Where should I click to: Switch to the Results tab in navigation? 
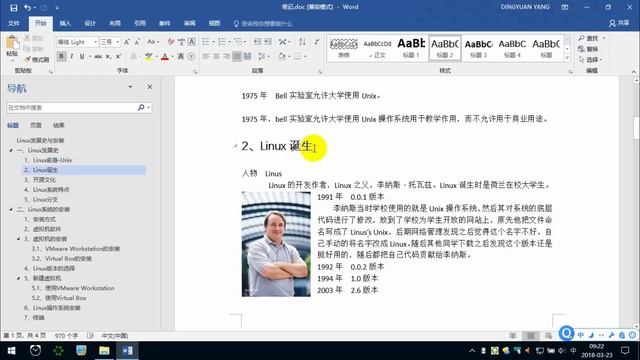click(58, 125)
